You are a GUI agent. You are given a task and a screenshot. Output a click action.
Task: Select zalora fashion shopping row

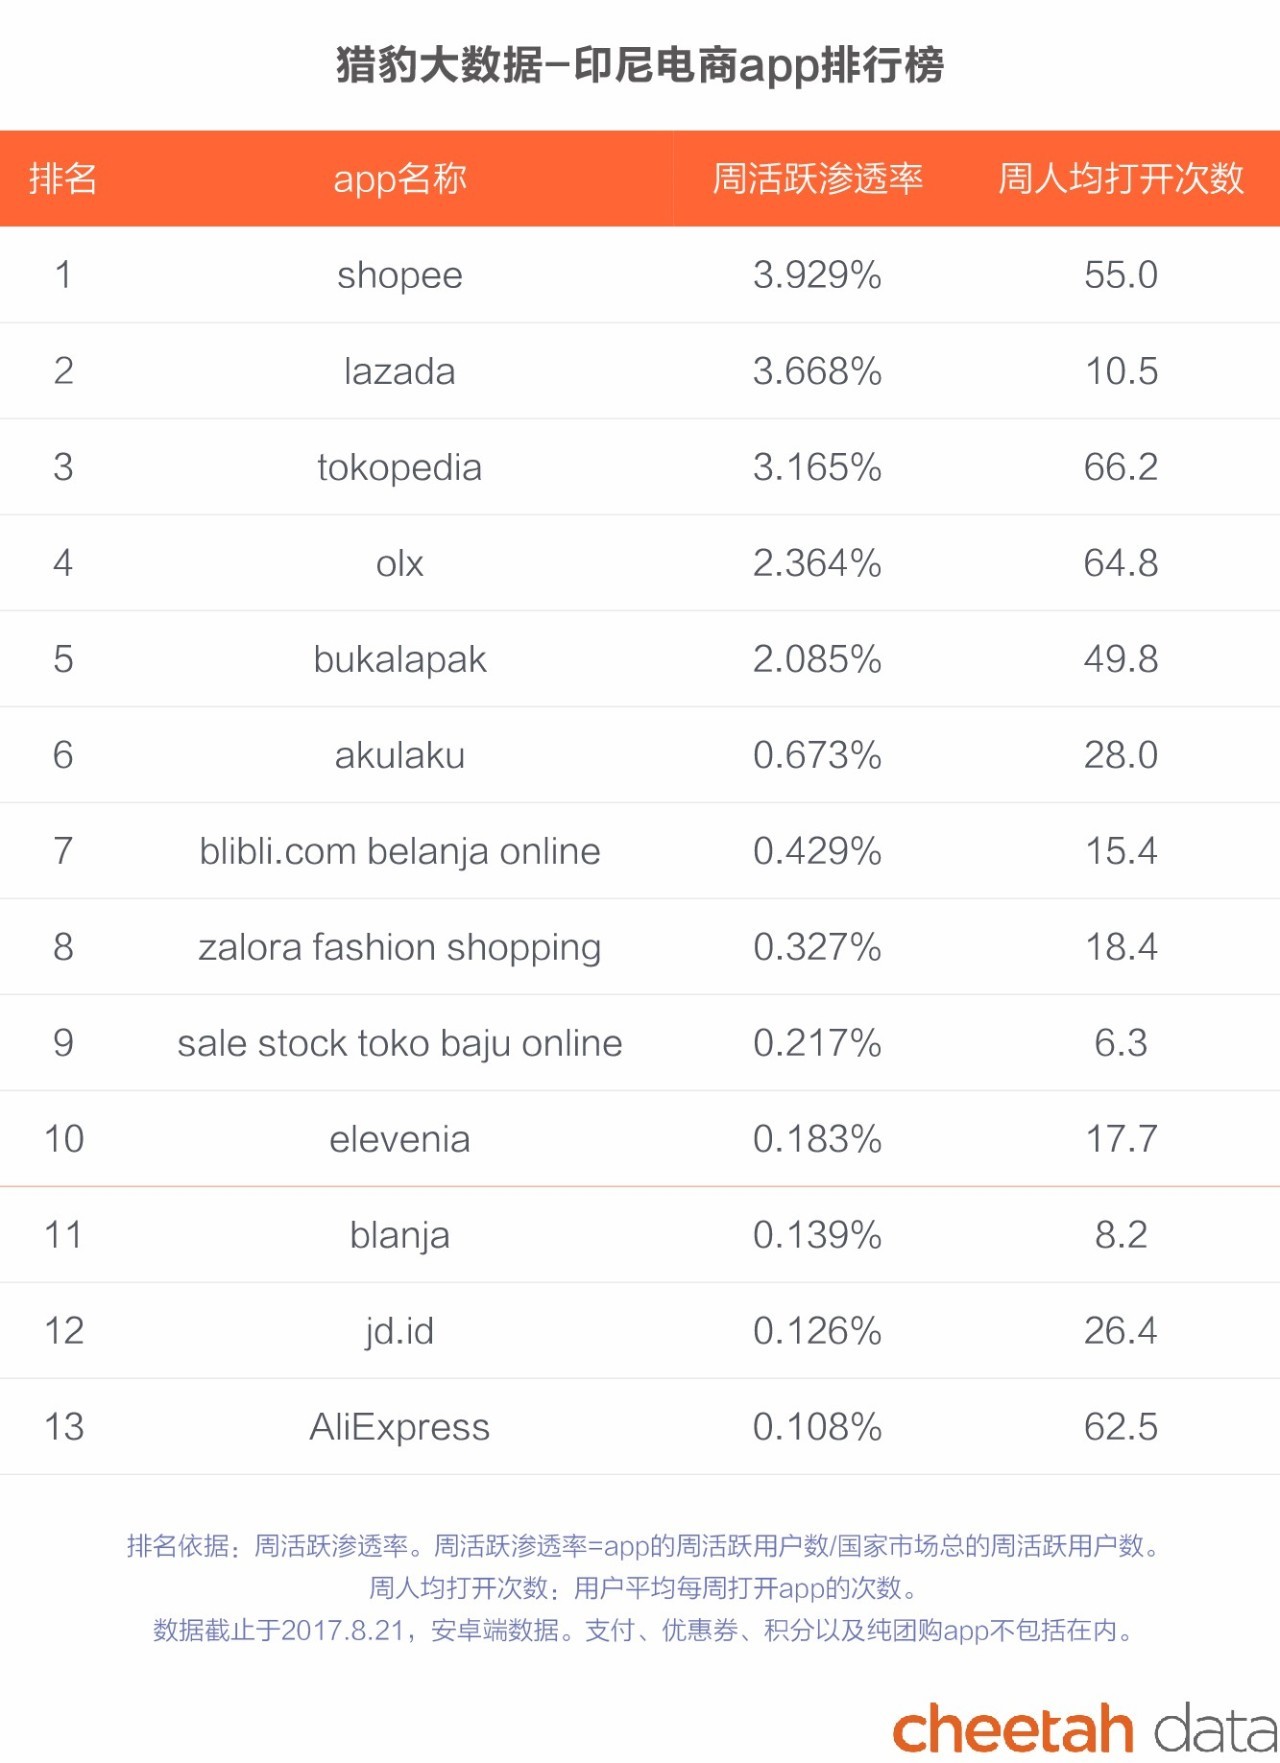click(x=400, y=947)
